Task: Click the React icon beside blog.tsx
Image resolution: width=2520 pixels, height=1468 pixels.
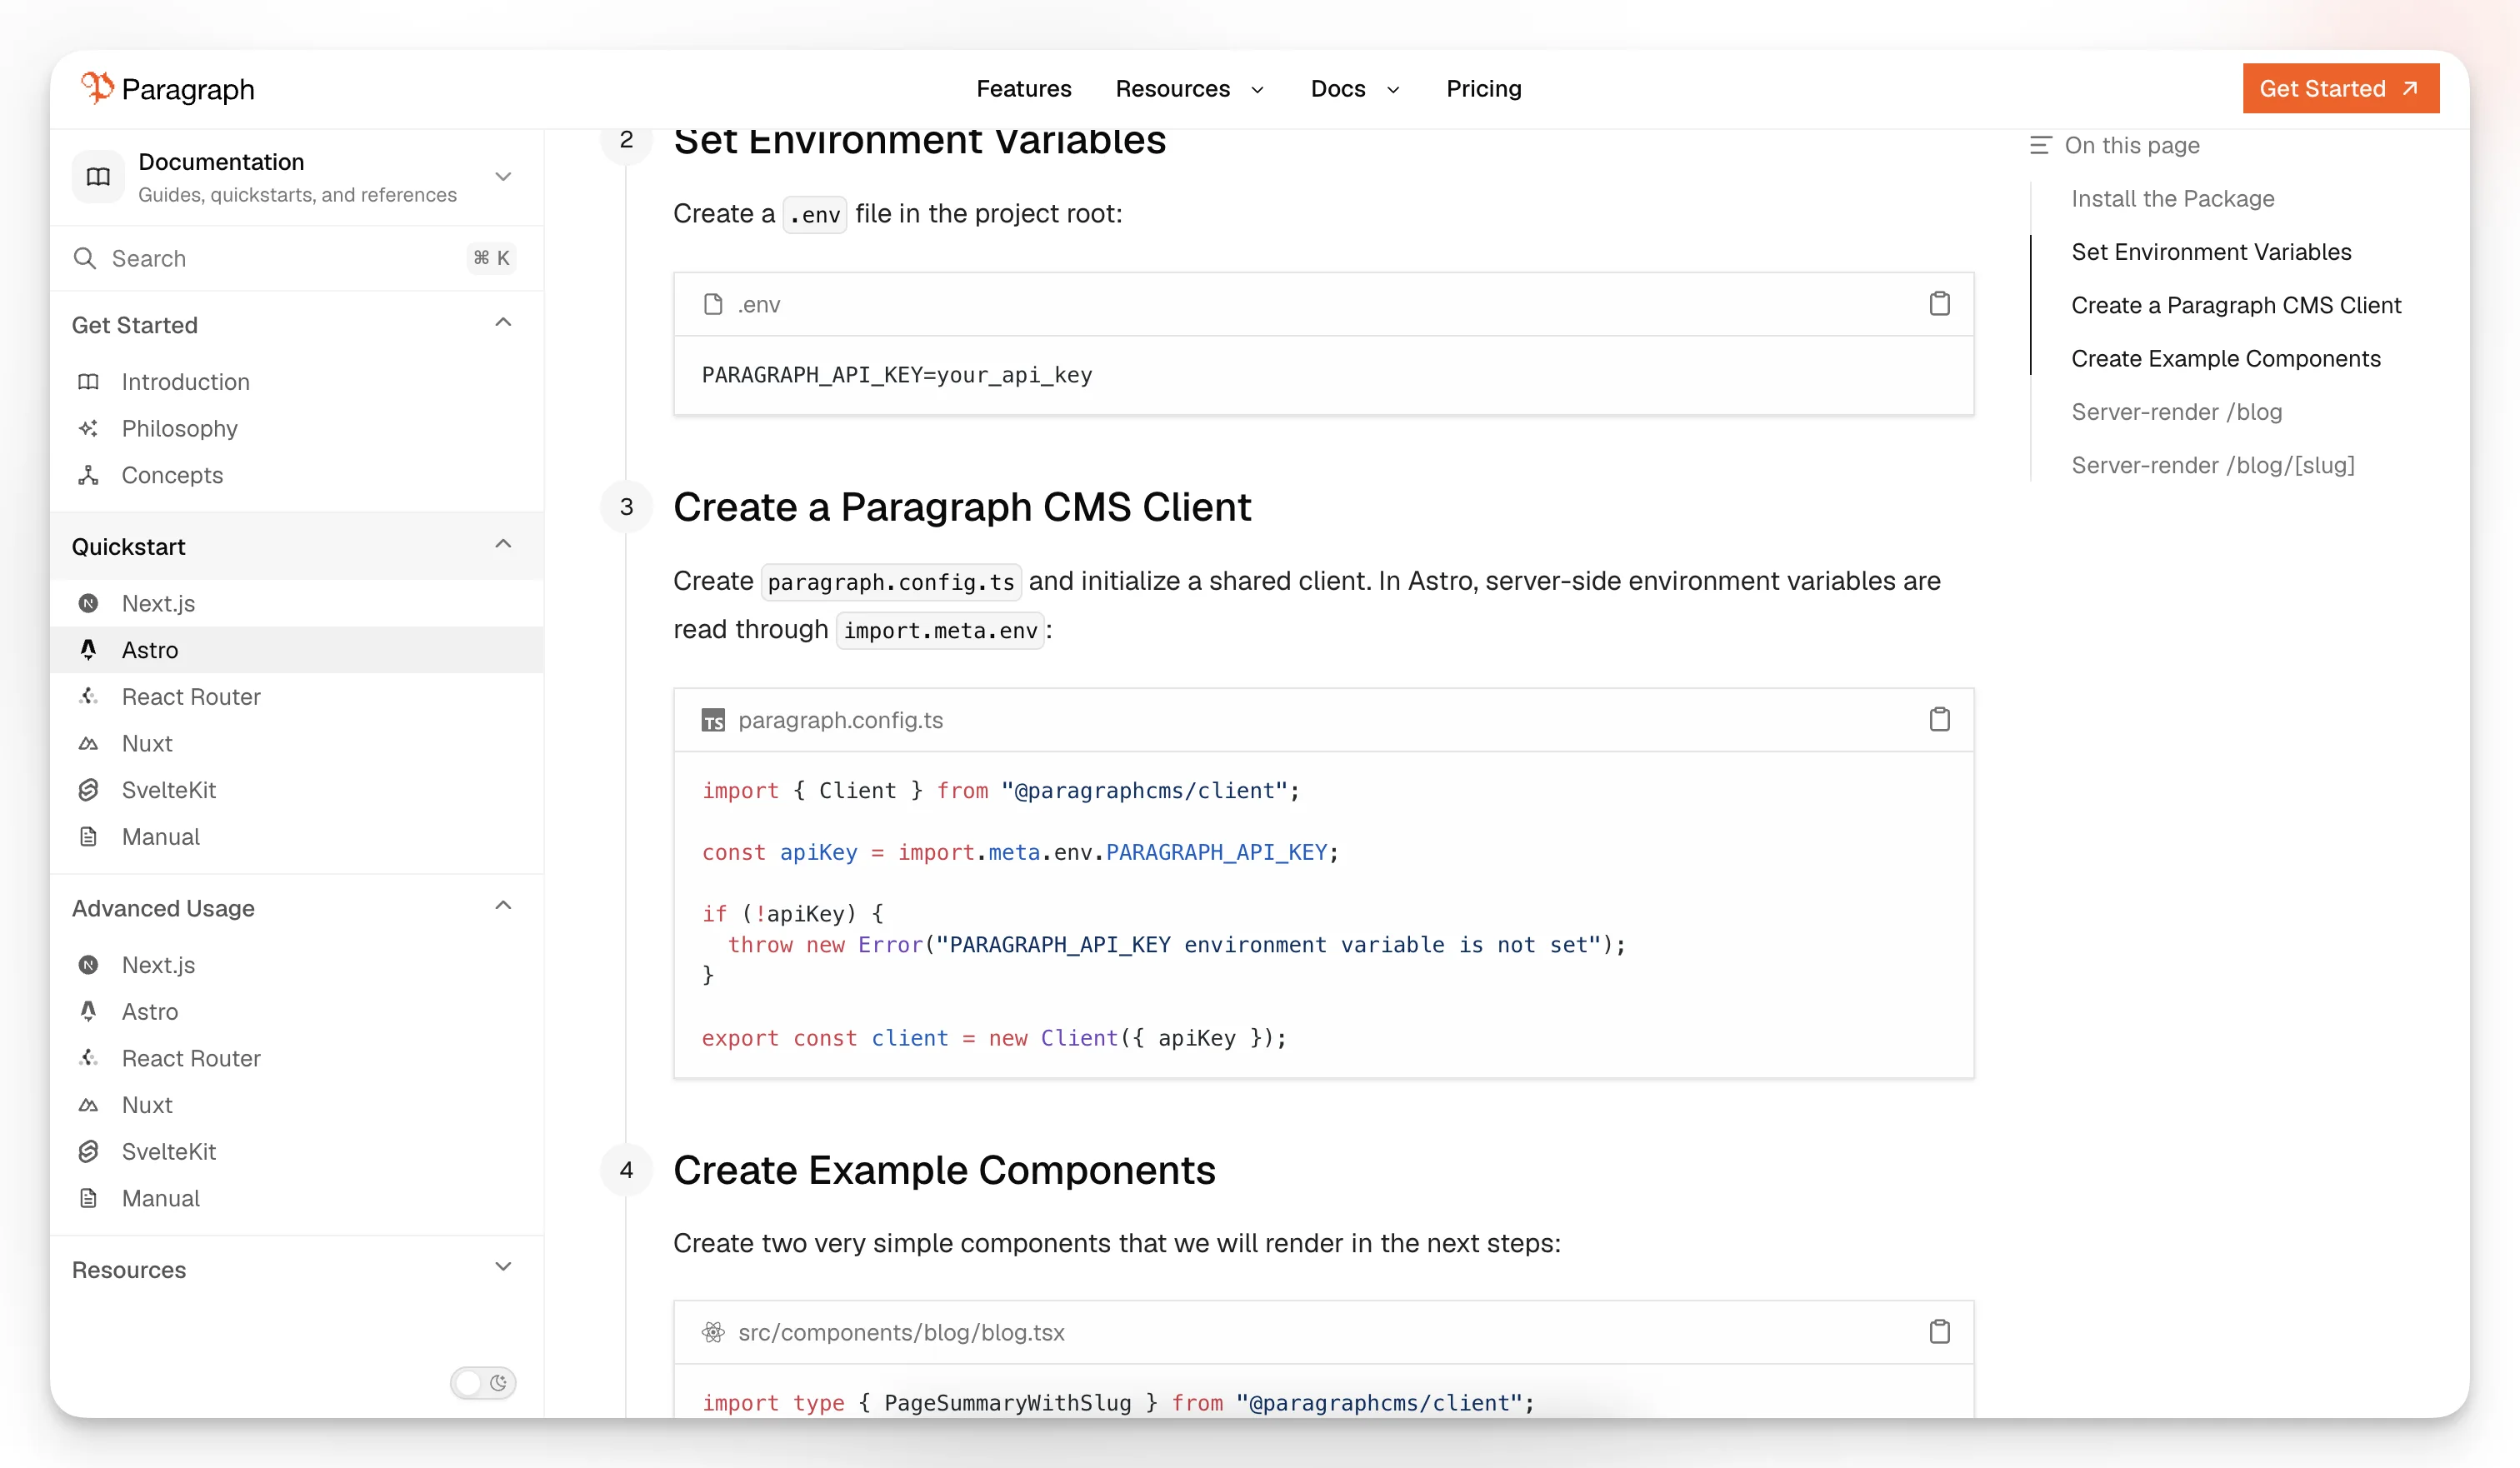Action: [x=713, y=1332]
